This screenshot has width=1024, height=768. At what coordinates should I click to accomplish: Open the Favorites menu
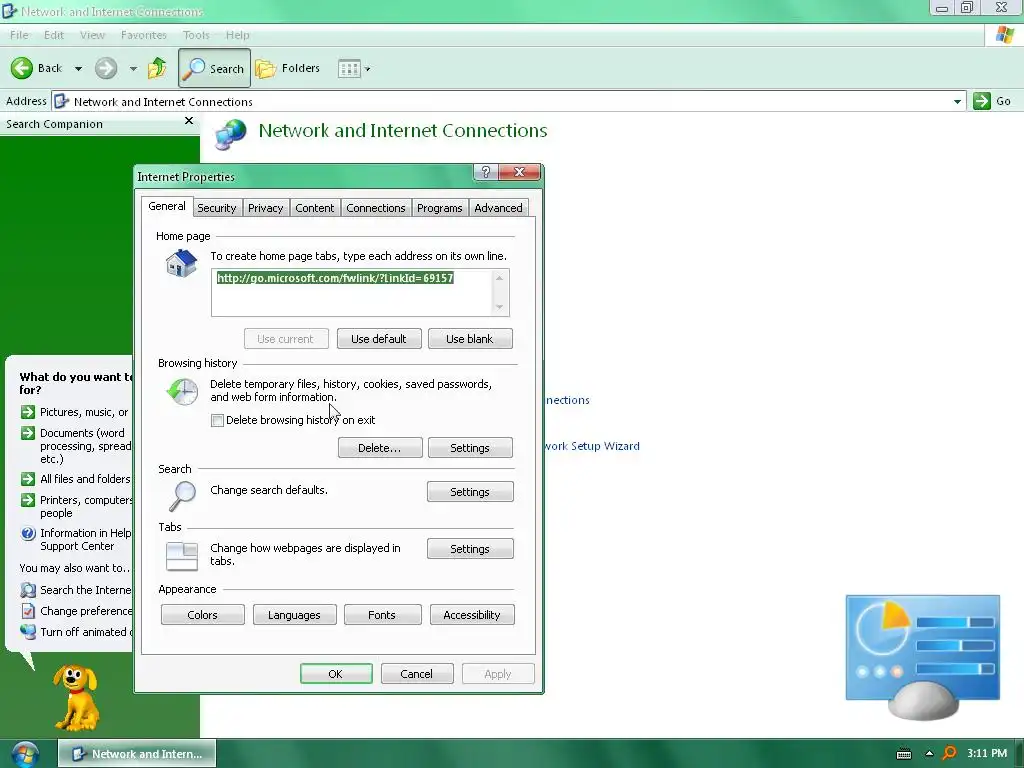pos(144,35)
